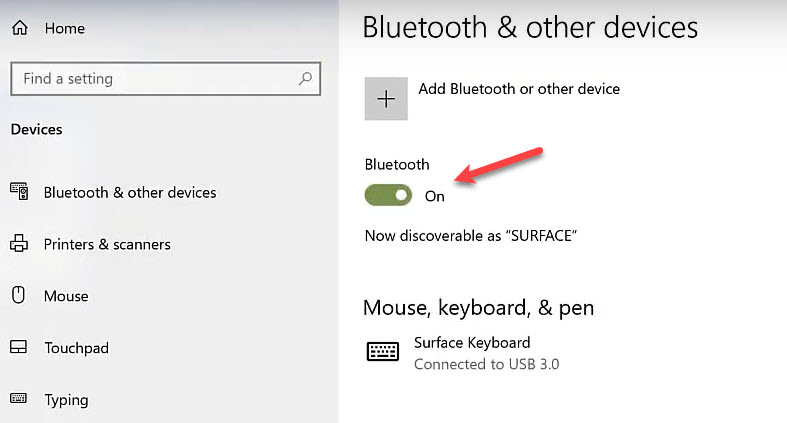Click the Home house icon
787x423 pixels.
(x=20, y=28)
